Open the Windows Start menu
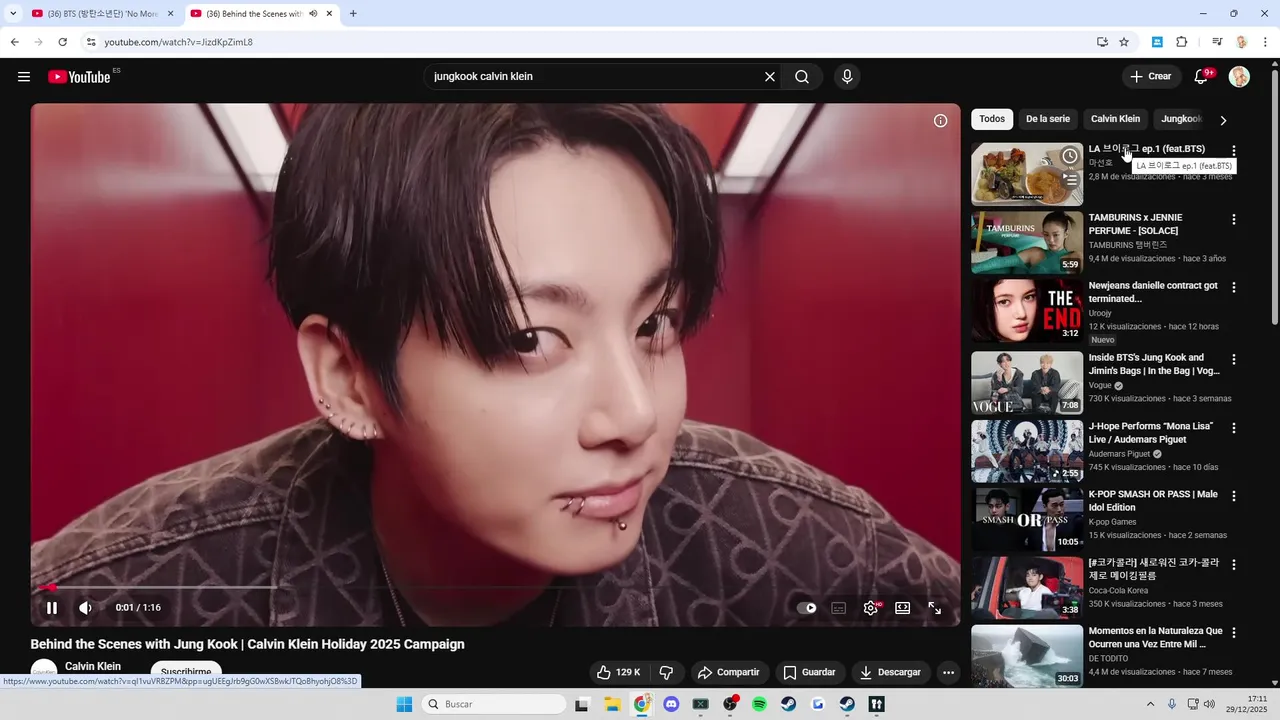Image resolution: width=1280 pixels, height=720 pixels. [x=404, y=705]
